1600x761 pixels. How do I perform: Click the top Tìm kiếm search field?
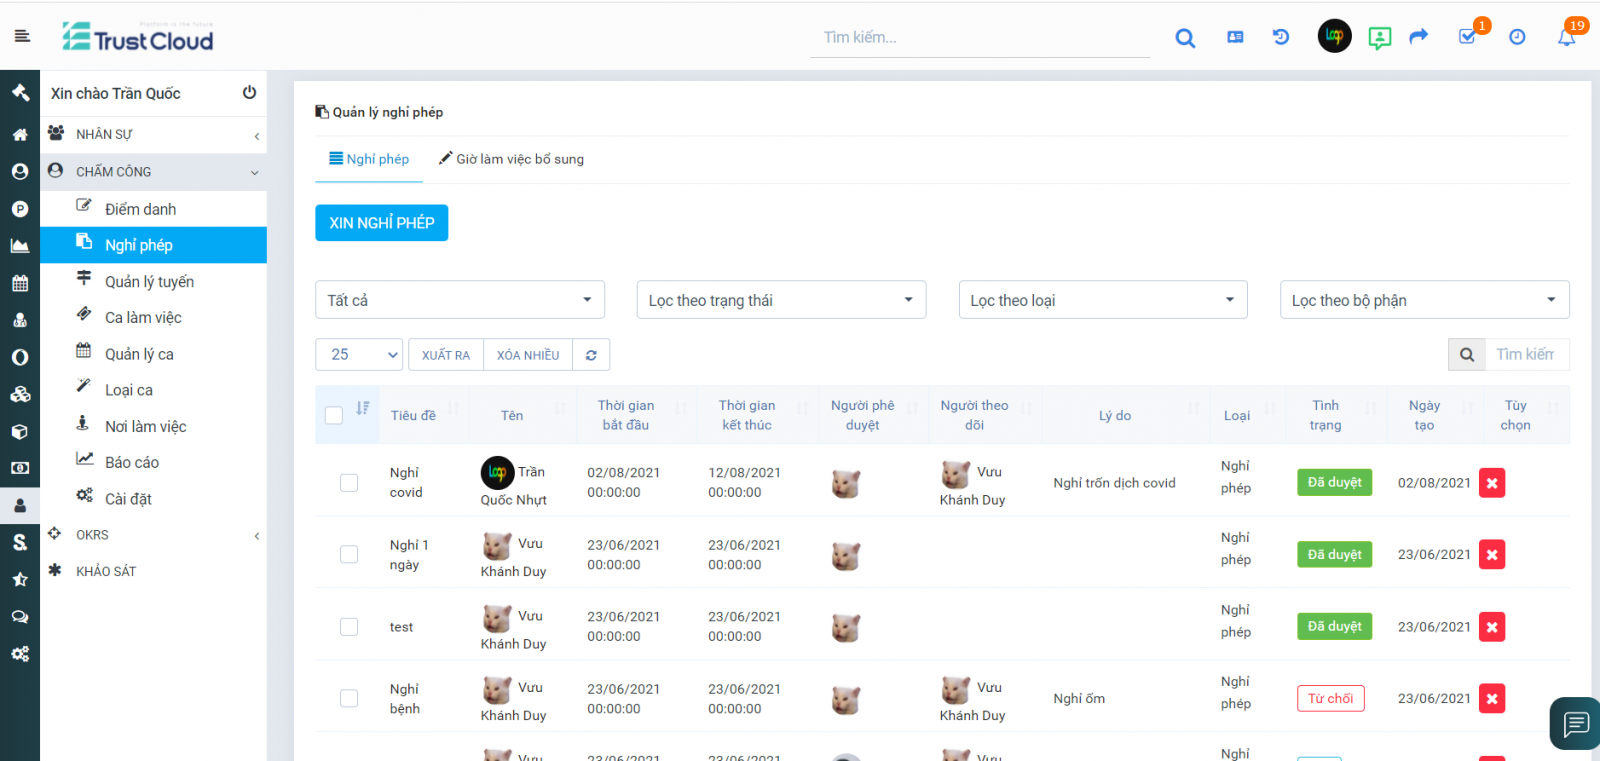[980, 38]
